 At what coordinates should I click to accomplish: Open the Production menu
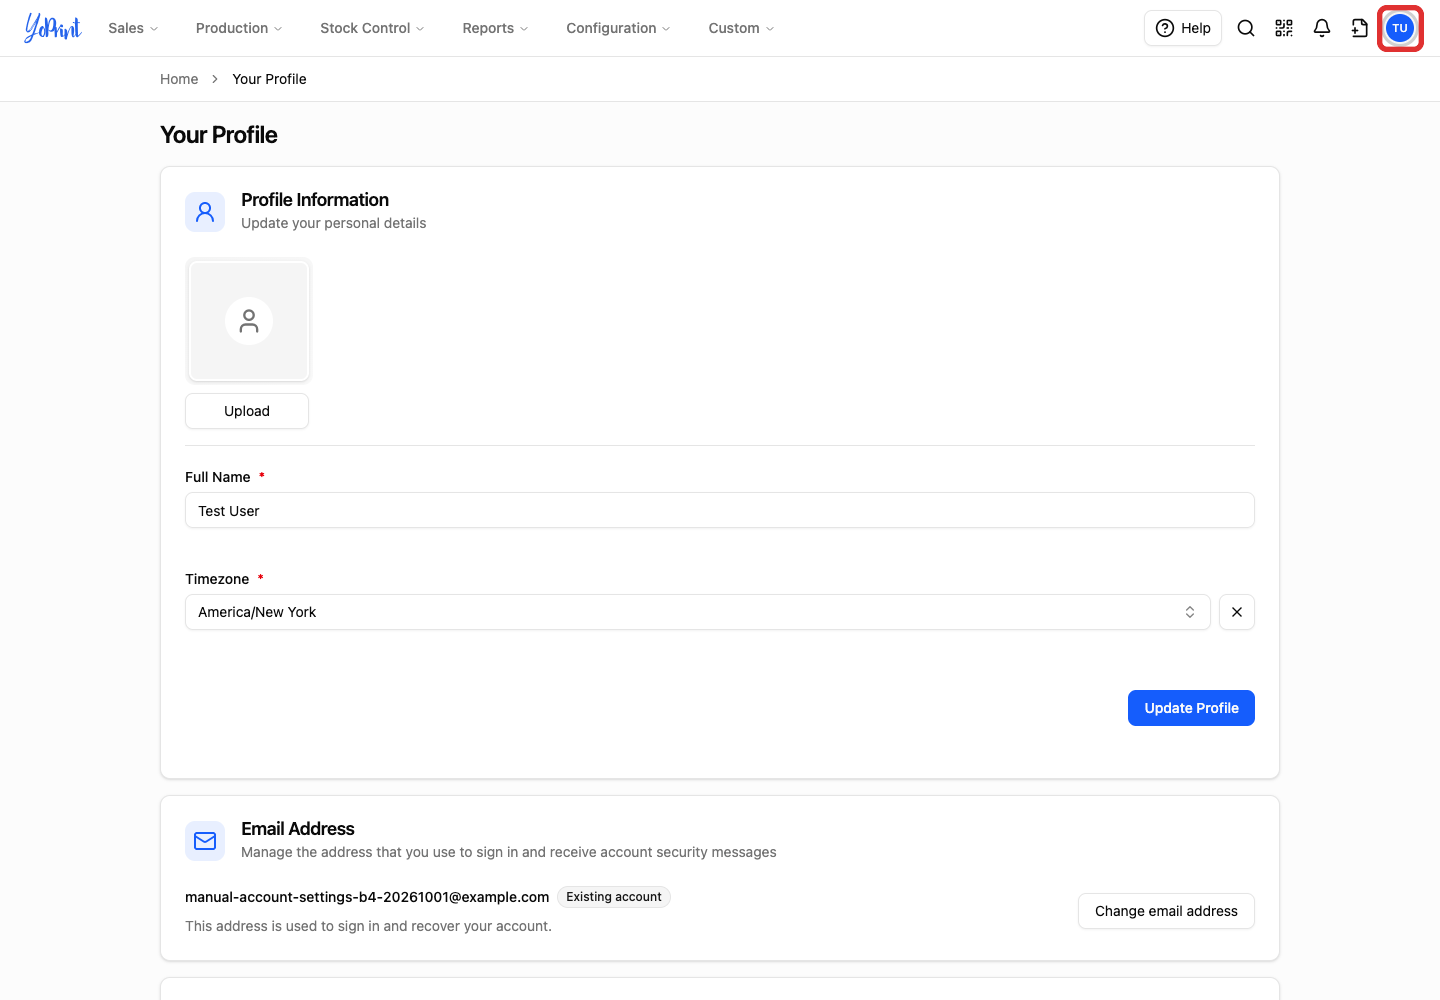239,28
